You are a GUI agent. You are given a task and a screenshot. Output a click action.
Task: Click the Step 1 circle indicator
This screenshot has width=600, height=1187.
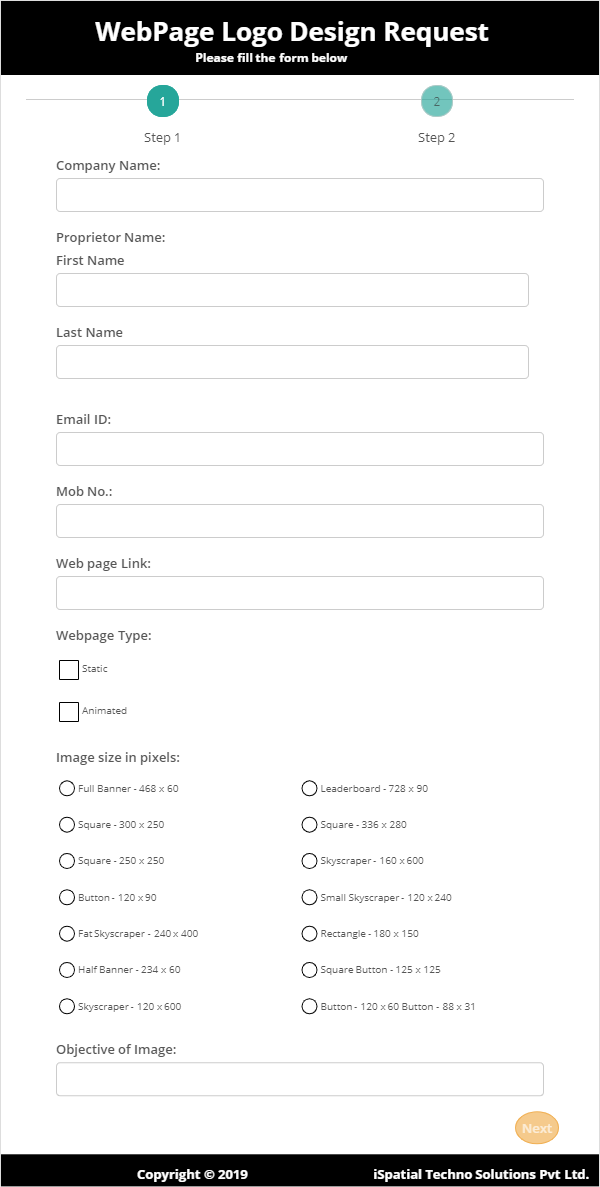pos(163,101)
